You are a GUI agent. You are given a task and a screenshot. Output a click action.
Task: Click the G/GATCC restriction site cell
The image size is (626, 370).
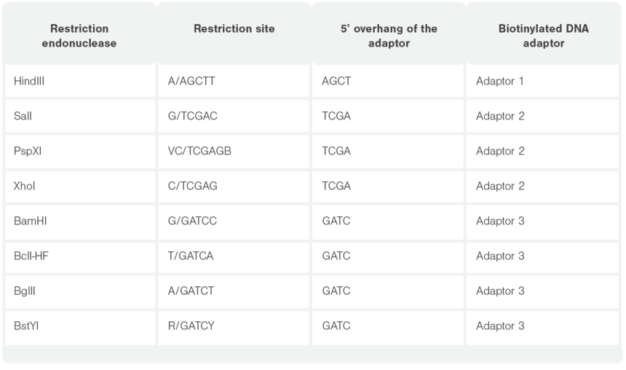pos(234,221)
